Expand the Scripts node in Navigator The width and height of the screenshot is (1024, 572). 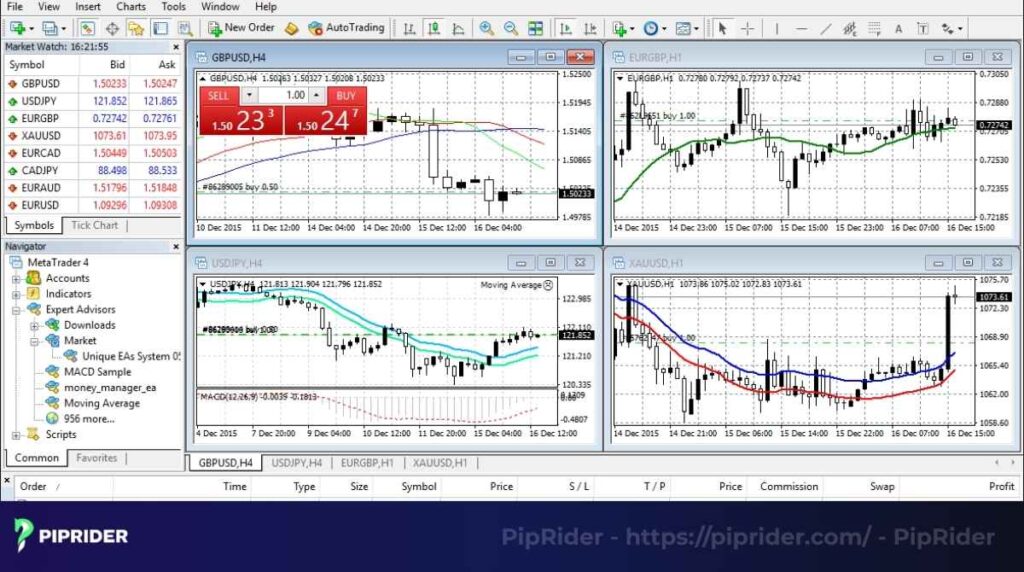(16, 435)
